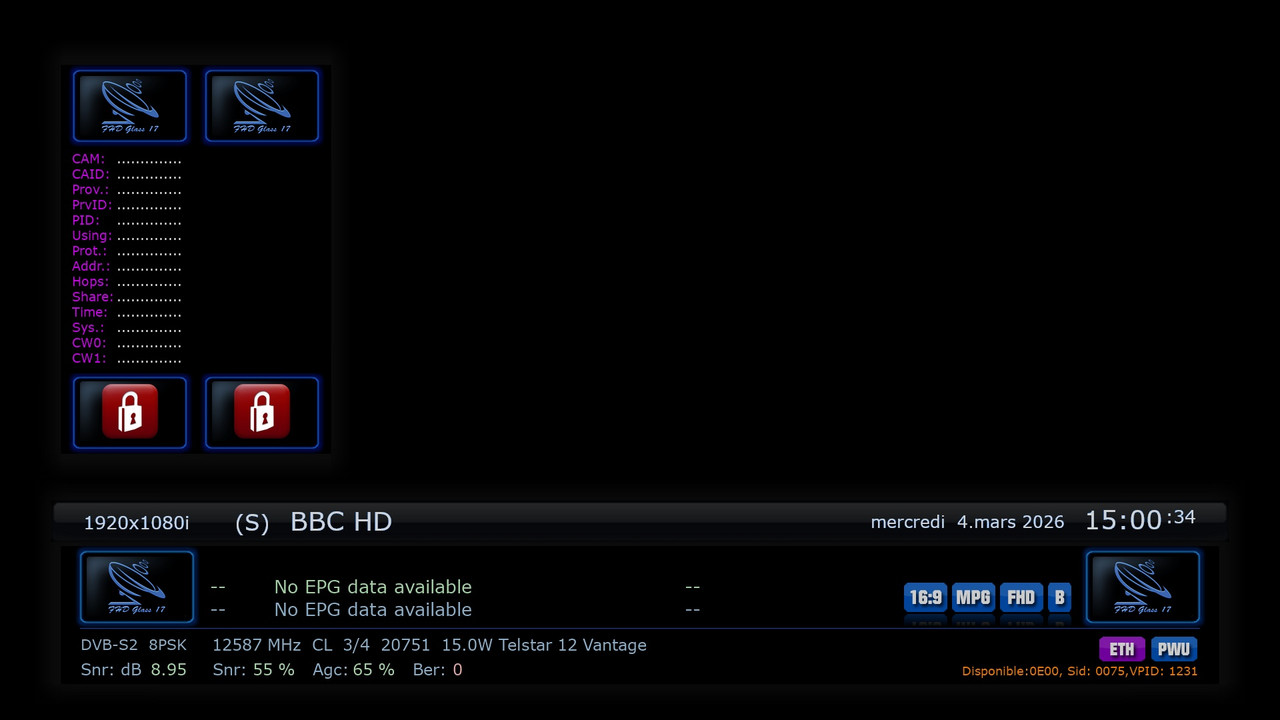Click the Ber value 0
This screenshot has width=1280, height=720.
457,670
